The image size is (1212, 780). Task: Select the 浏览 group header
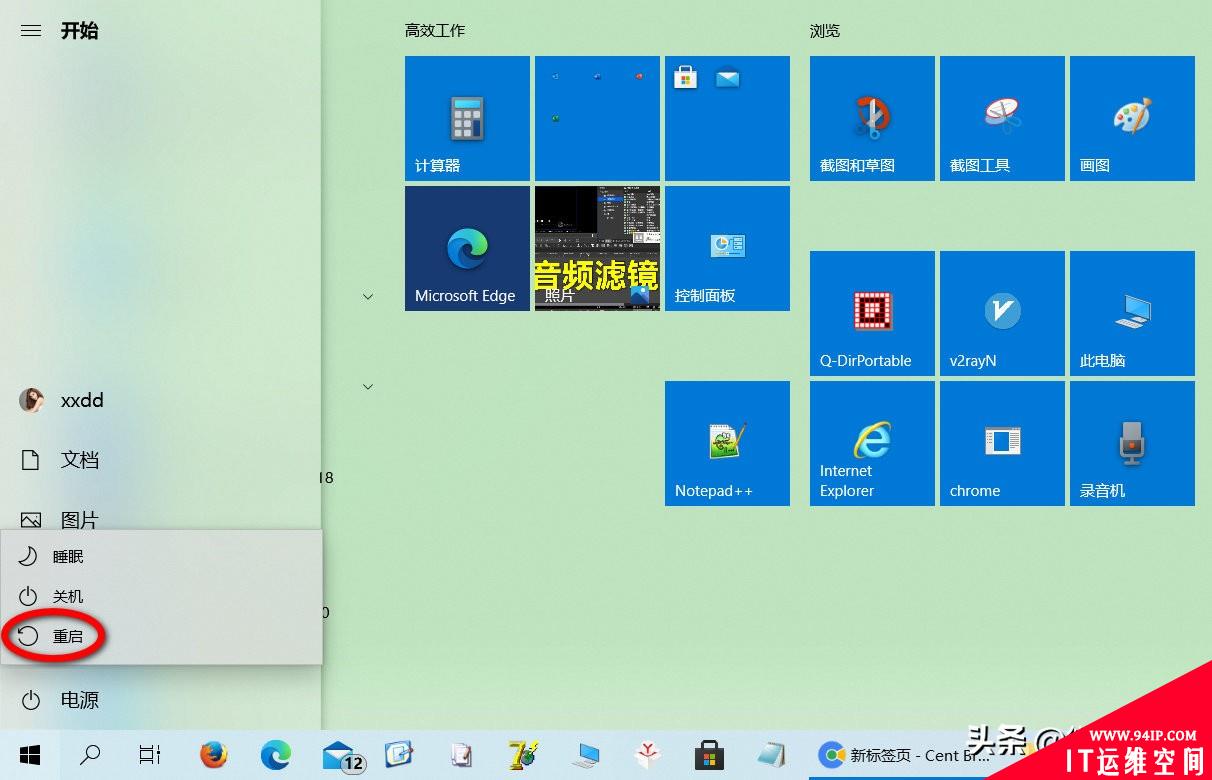(x=825, y=31)
